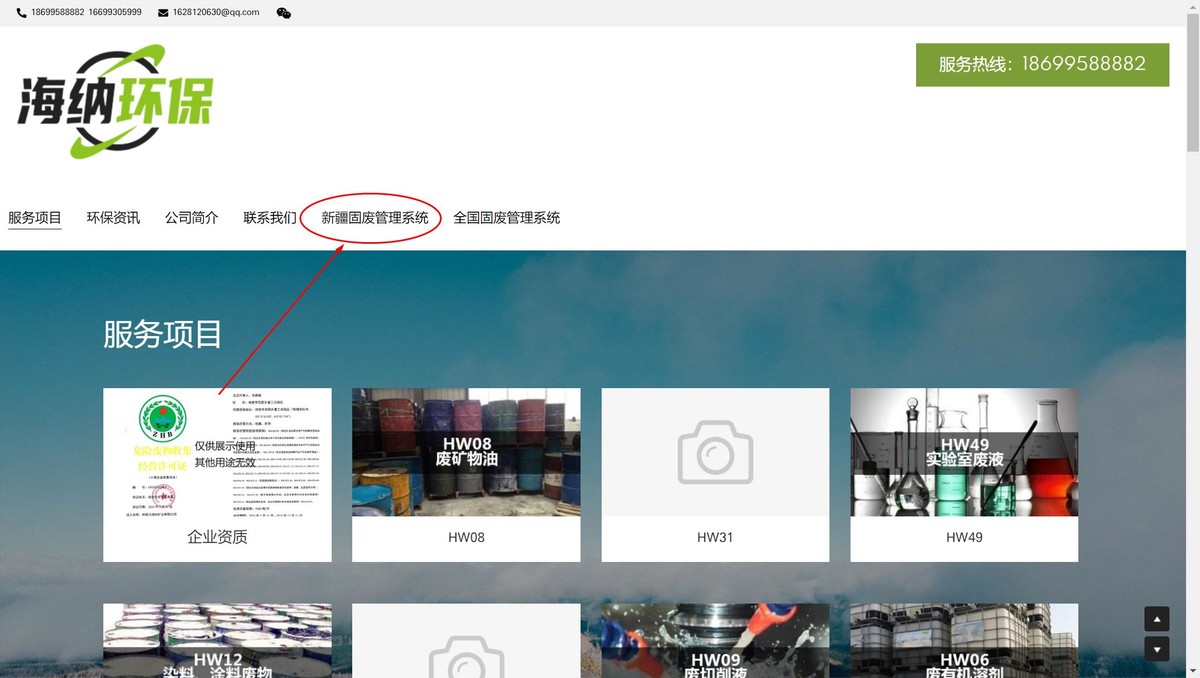Click the HW08 caption below image

click(x=466, y=537)
